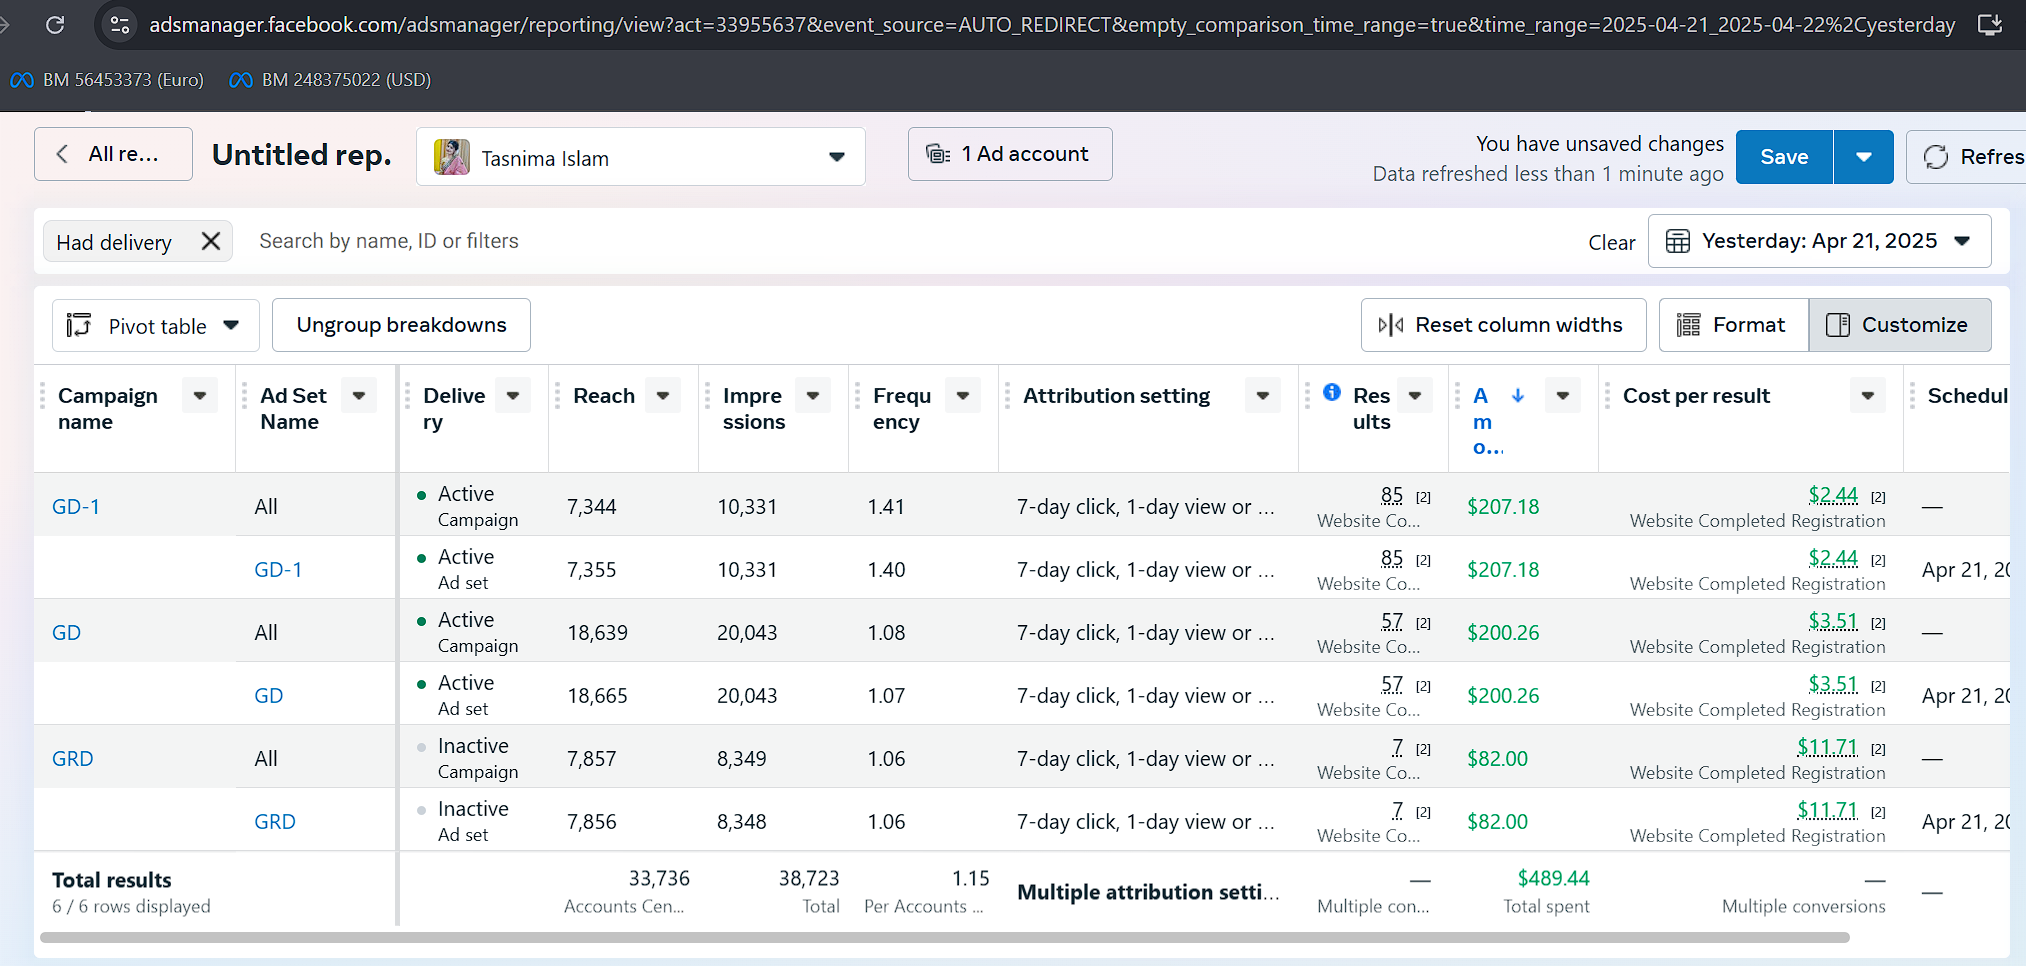Open the Pivot table dropdown
Image resolution: width=2026 pixels, height=966 pixels.
point(155,326)
